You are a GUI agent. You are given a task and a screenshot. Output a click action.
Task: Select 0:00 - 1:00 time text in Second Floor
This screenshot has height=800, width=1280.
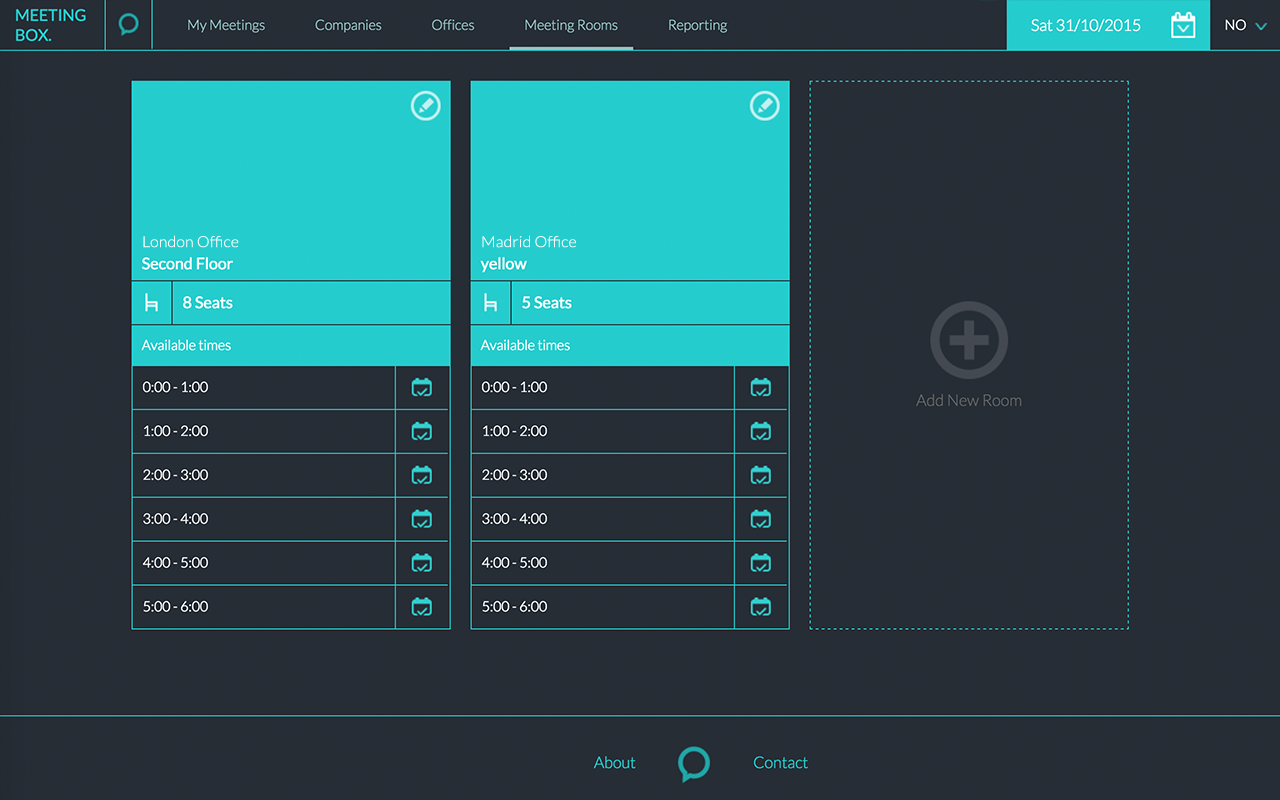(175, 387)
